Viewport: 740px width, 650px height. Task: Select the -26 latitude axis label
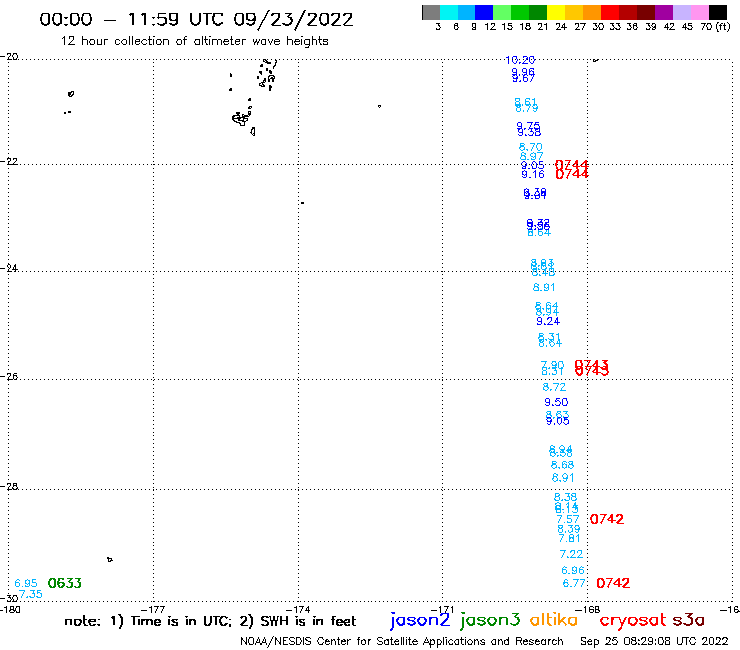tap(9, 377)
